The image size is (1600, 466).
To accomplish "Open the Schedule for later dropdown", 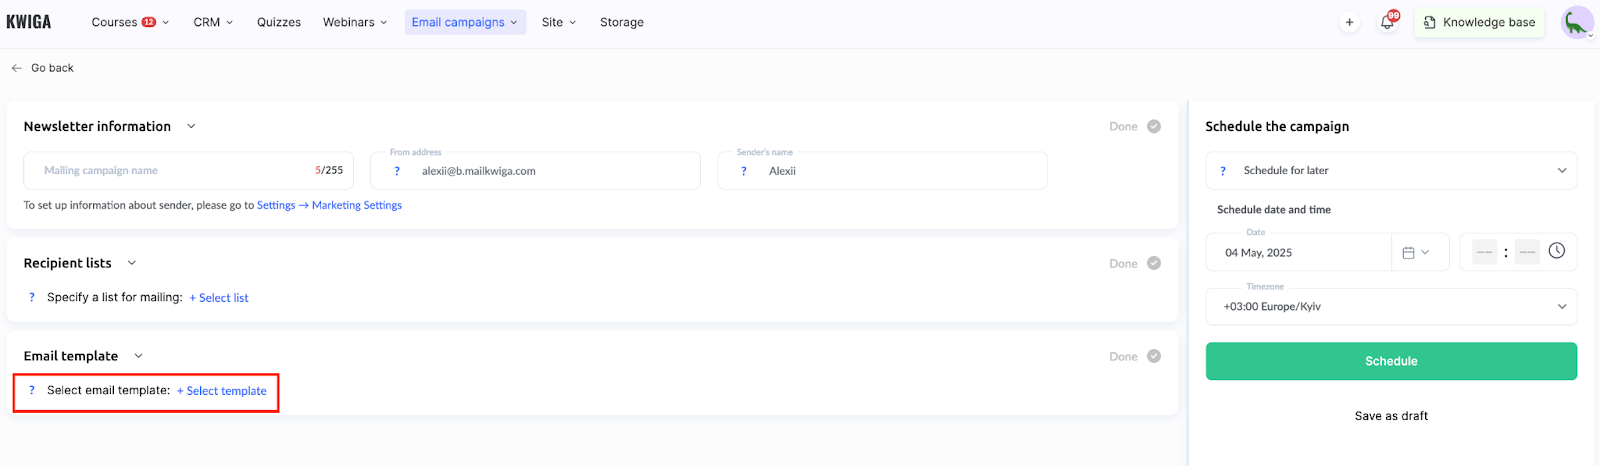I will (1391, 170).
